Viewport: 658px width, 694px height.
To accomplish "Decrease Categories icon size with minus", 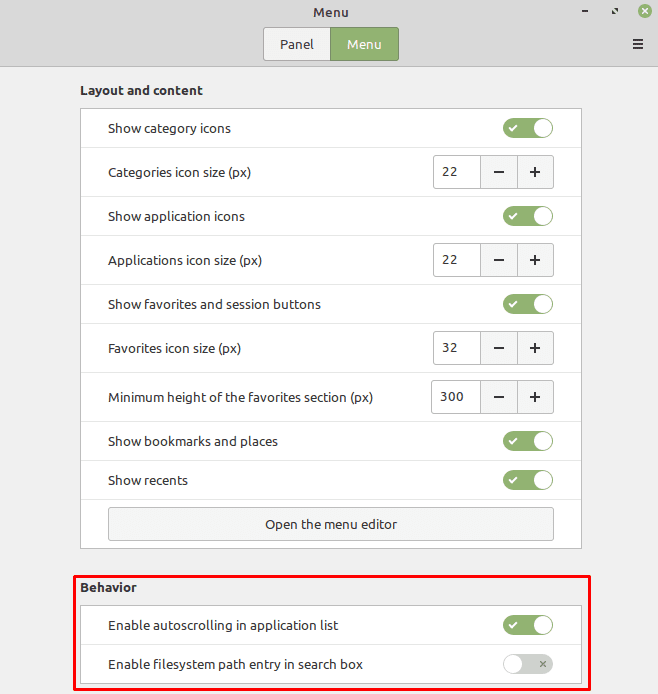I will tap(499, 172).
